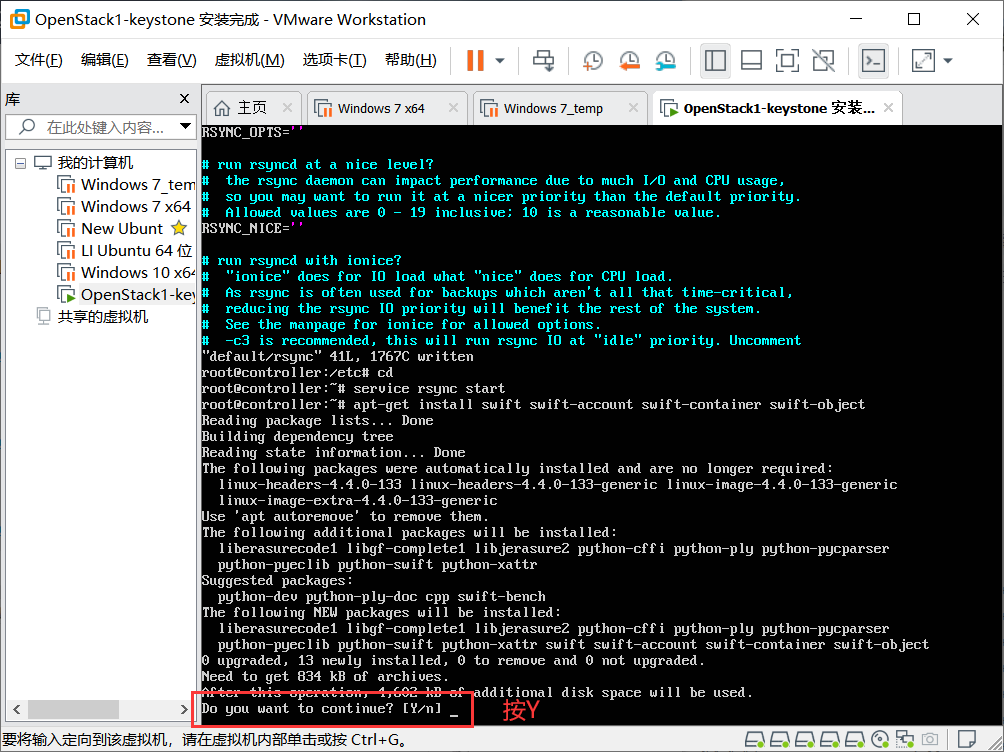The image size is (1004, 752).
Task: Open the power options dropdown arrow
Action: pos(500,61)
